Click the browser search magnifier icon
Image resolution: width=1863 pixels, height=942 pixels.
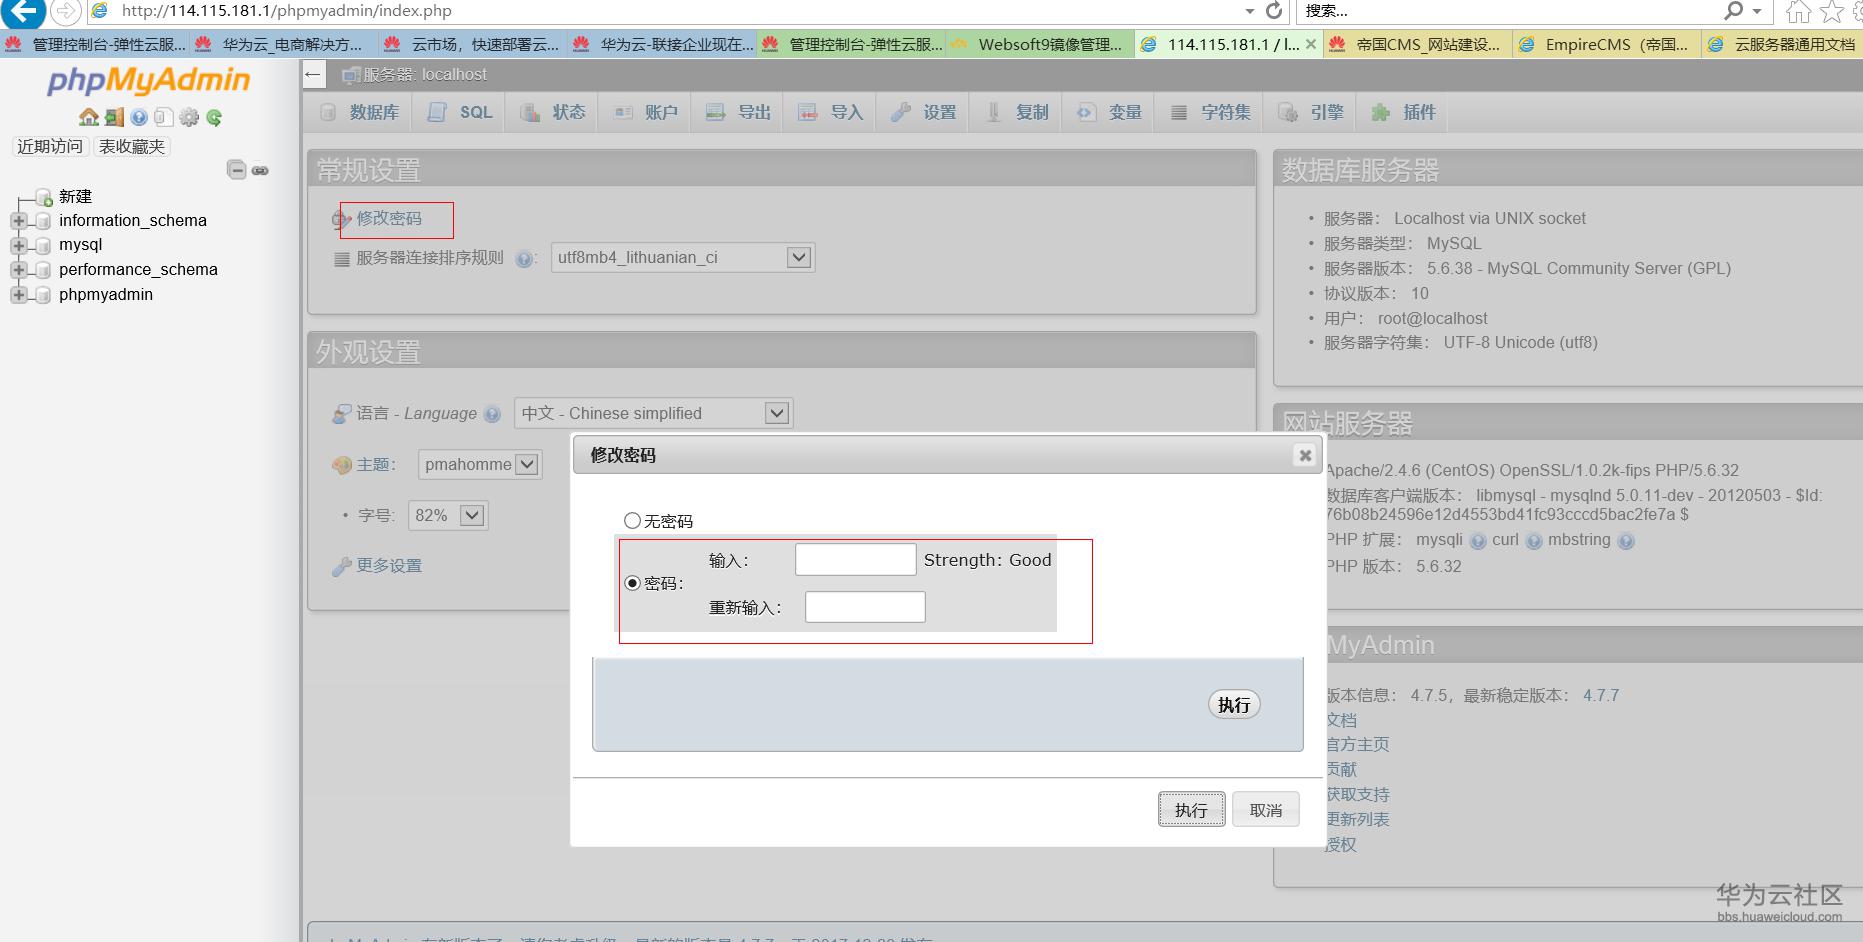(1734, 11)
